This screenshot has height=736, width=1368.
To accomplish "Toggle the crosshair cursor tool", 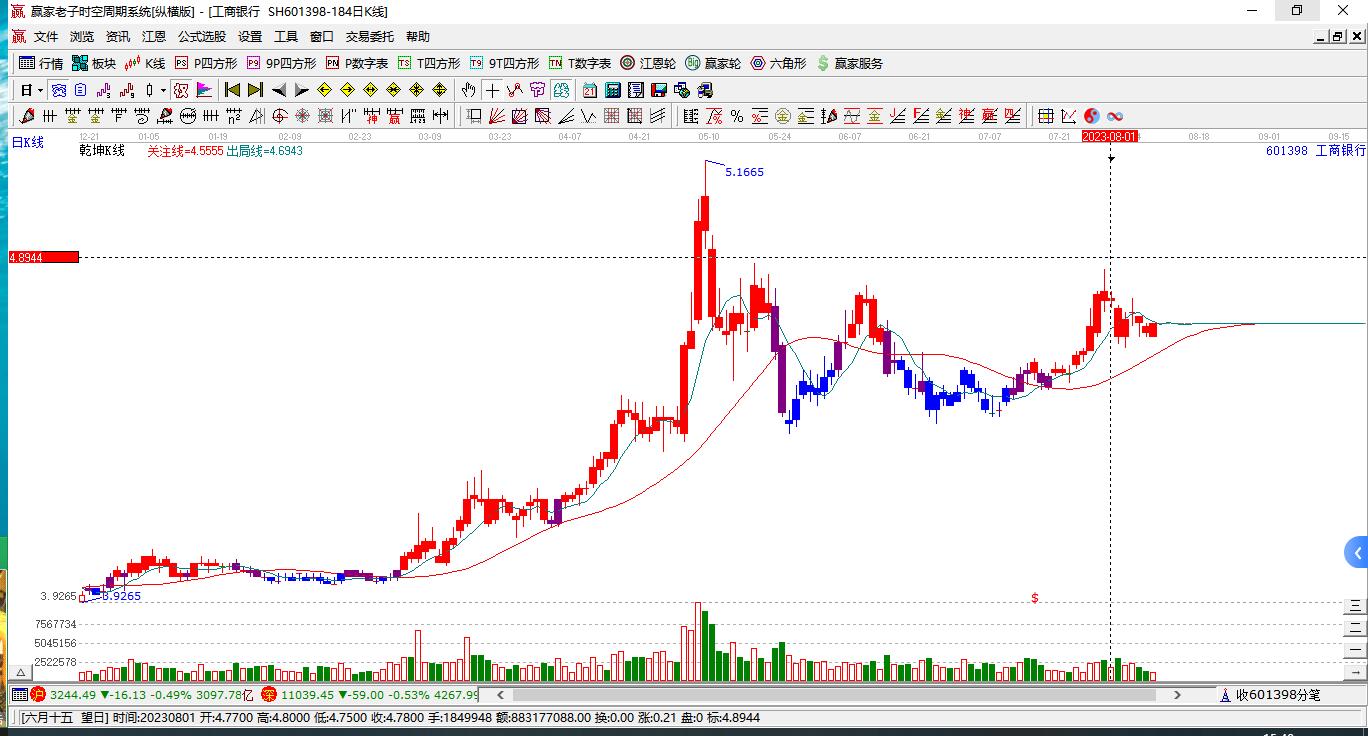I will pos(492,90).
